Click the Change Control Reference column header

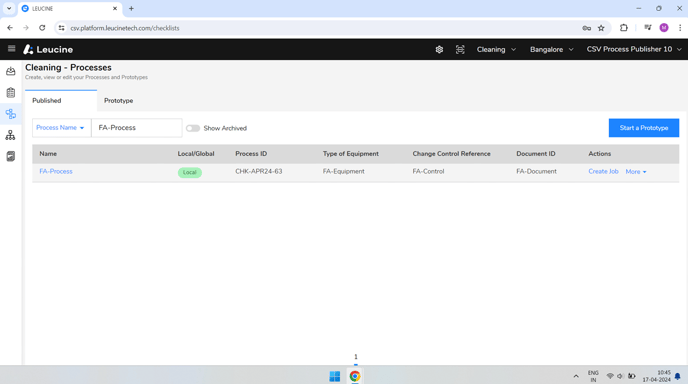point(452,154)
